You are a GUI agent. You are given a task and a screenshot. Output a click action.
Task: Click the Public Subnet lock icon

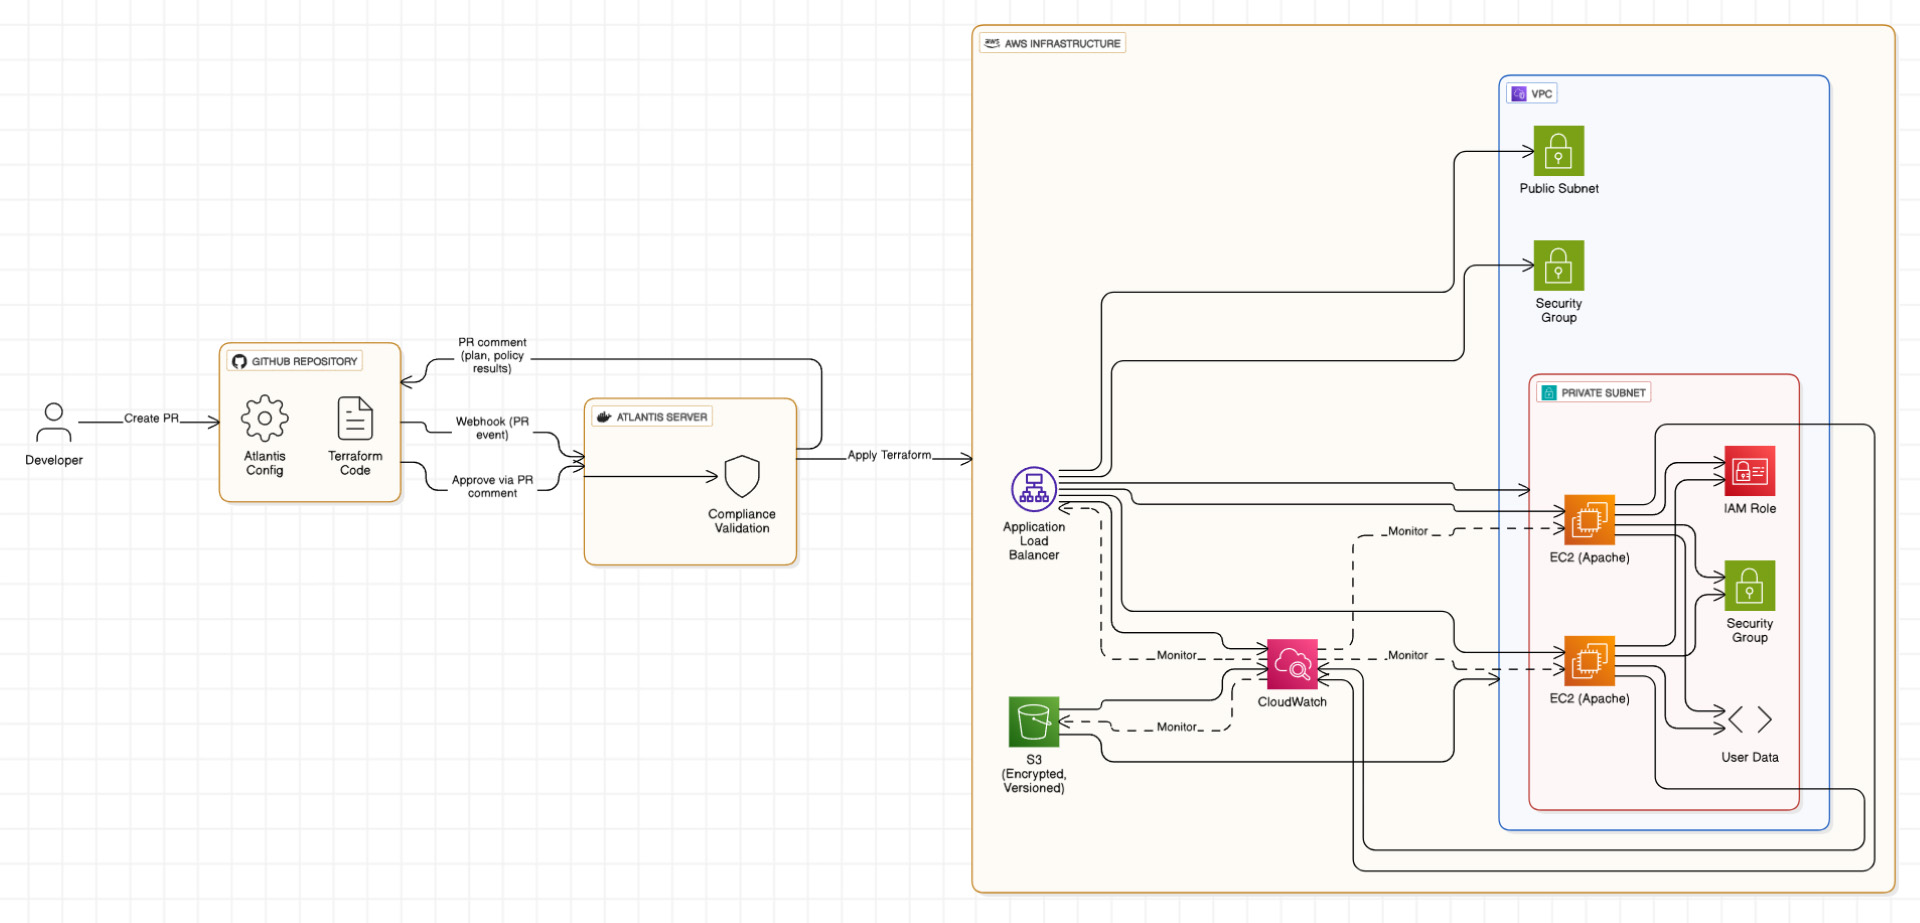coord(1559,151)
